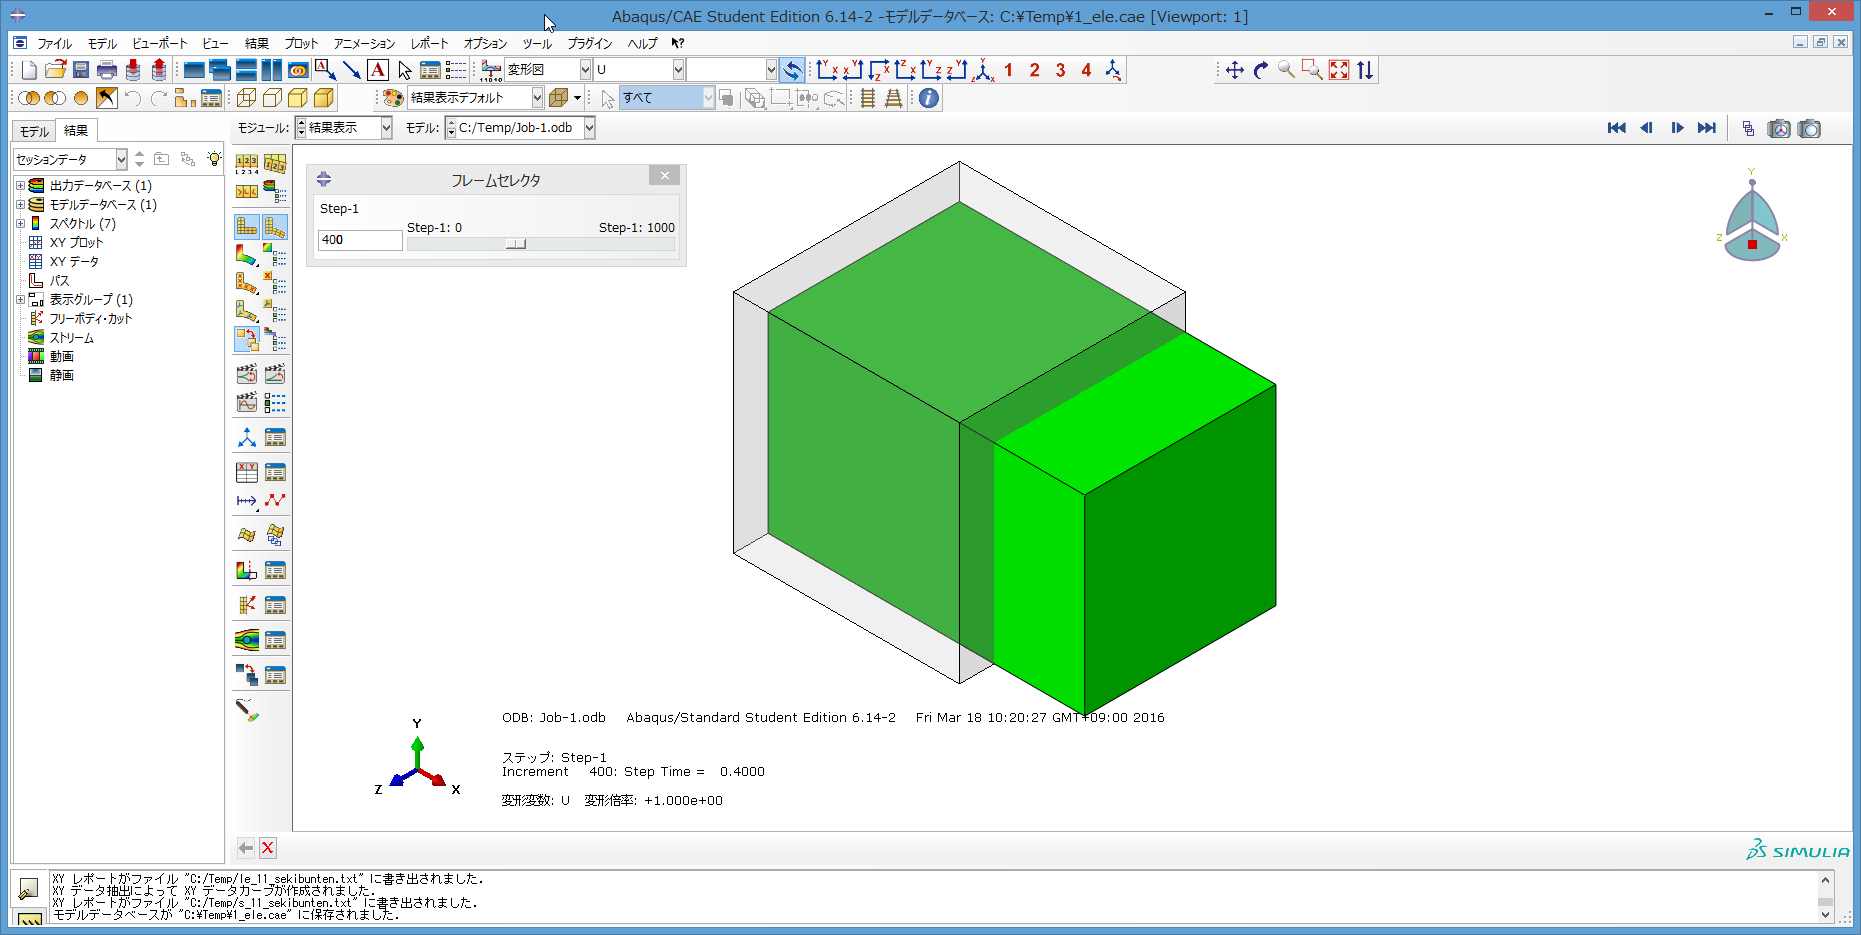
Task: Toggle perspective view ladder icon
Action: (893, 98)
